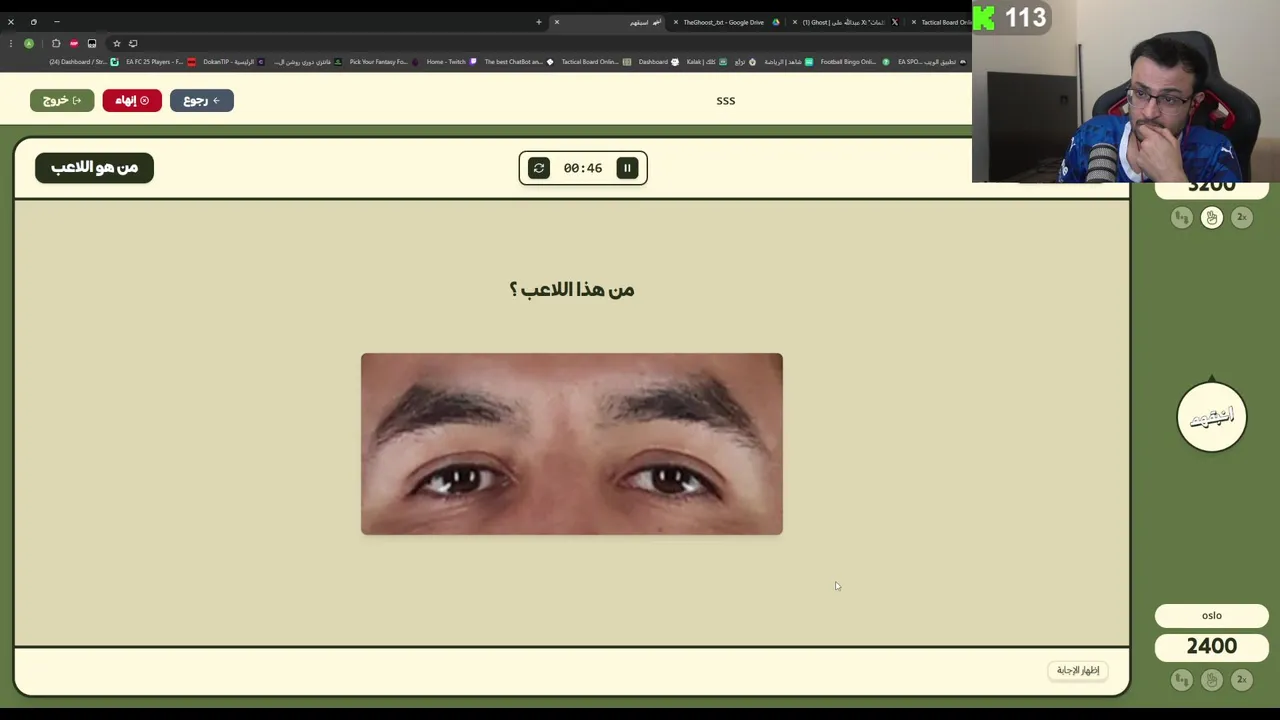Toggle top team's highlighted hand lifeline
1280x720 pixels.
[1211, 217]
